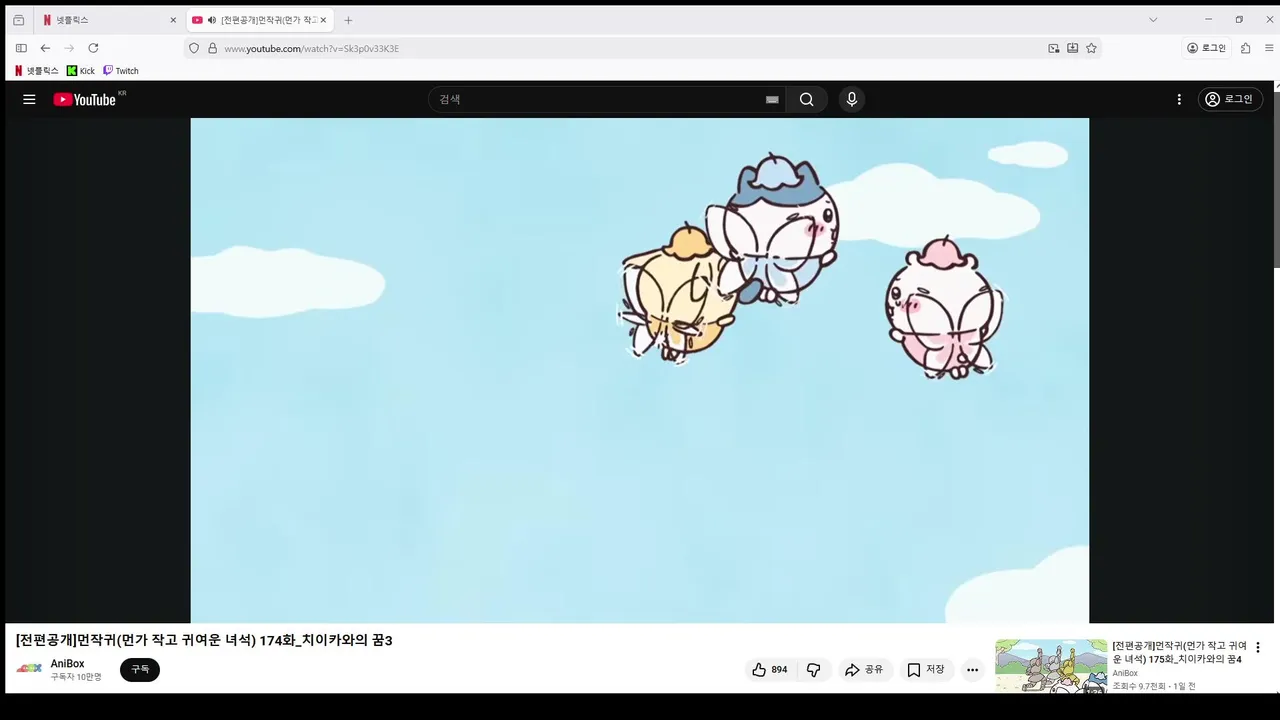1280x720 pixels.
Task: Open YouTube settings three-dot menu
Action: coord(1179,99)
